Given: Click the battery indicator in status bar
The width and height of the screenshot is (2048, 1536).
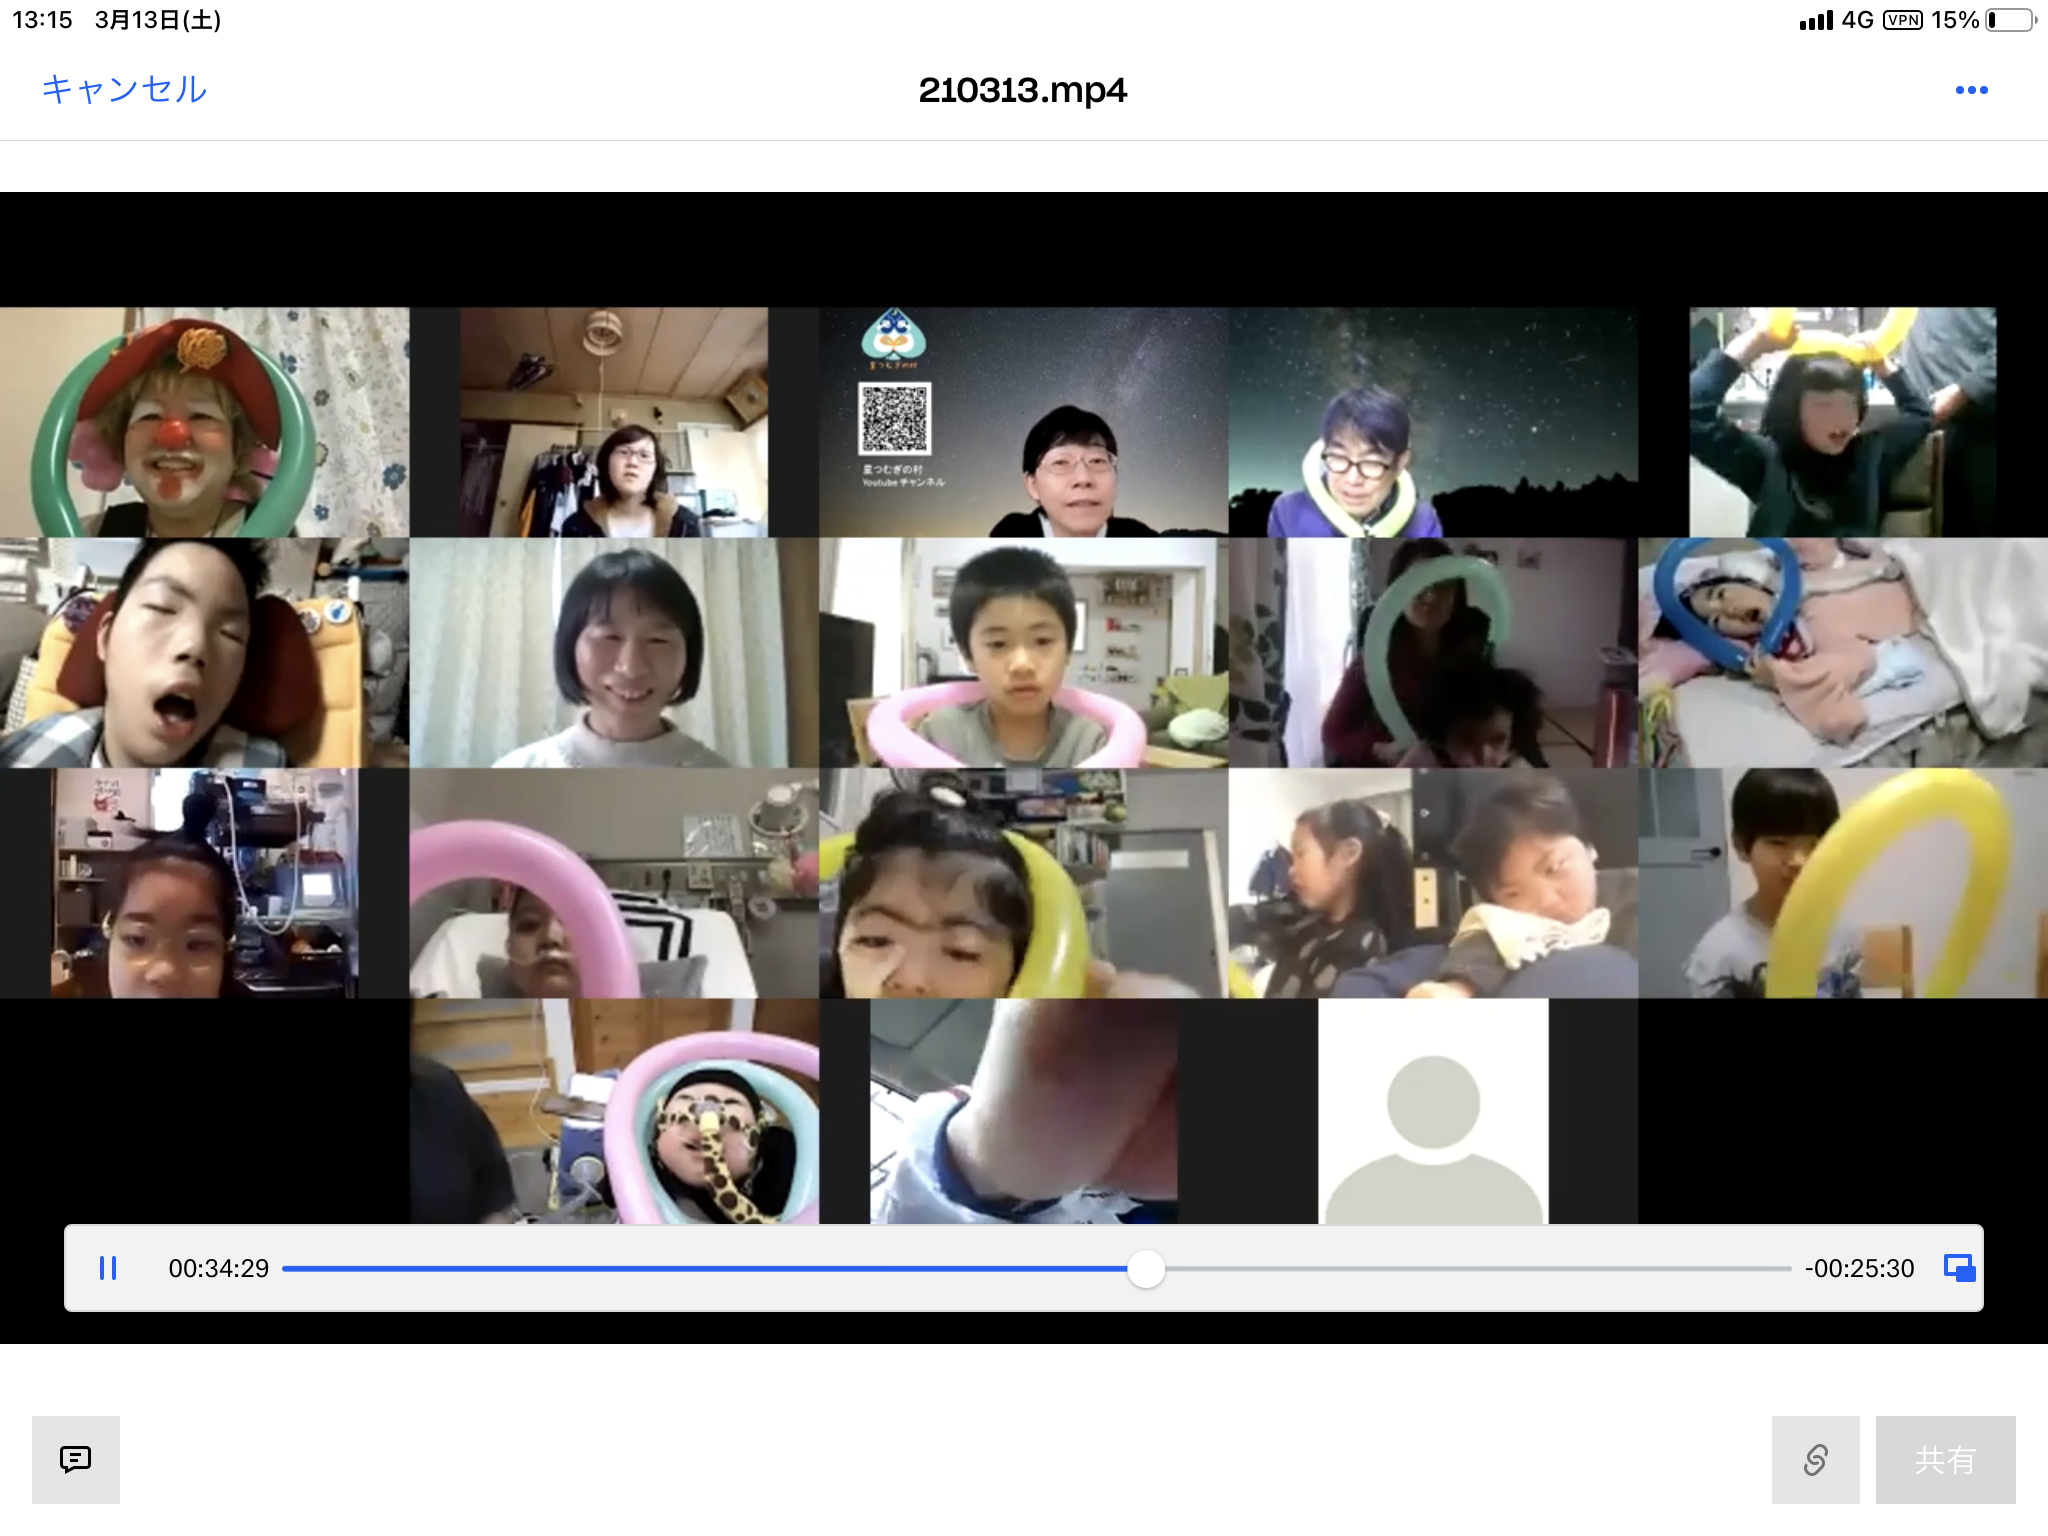Looking at the screenshot, I should click(2010, 20).
